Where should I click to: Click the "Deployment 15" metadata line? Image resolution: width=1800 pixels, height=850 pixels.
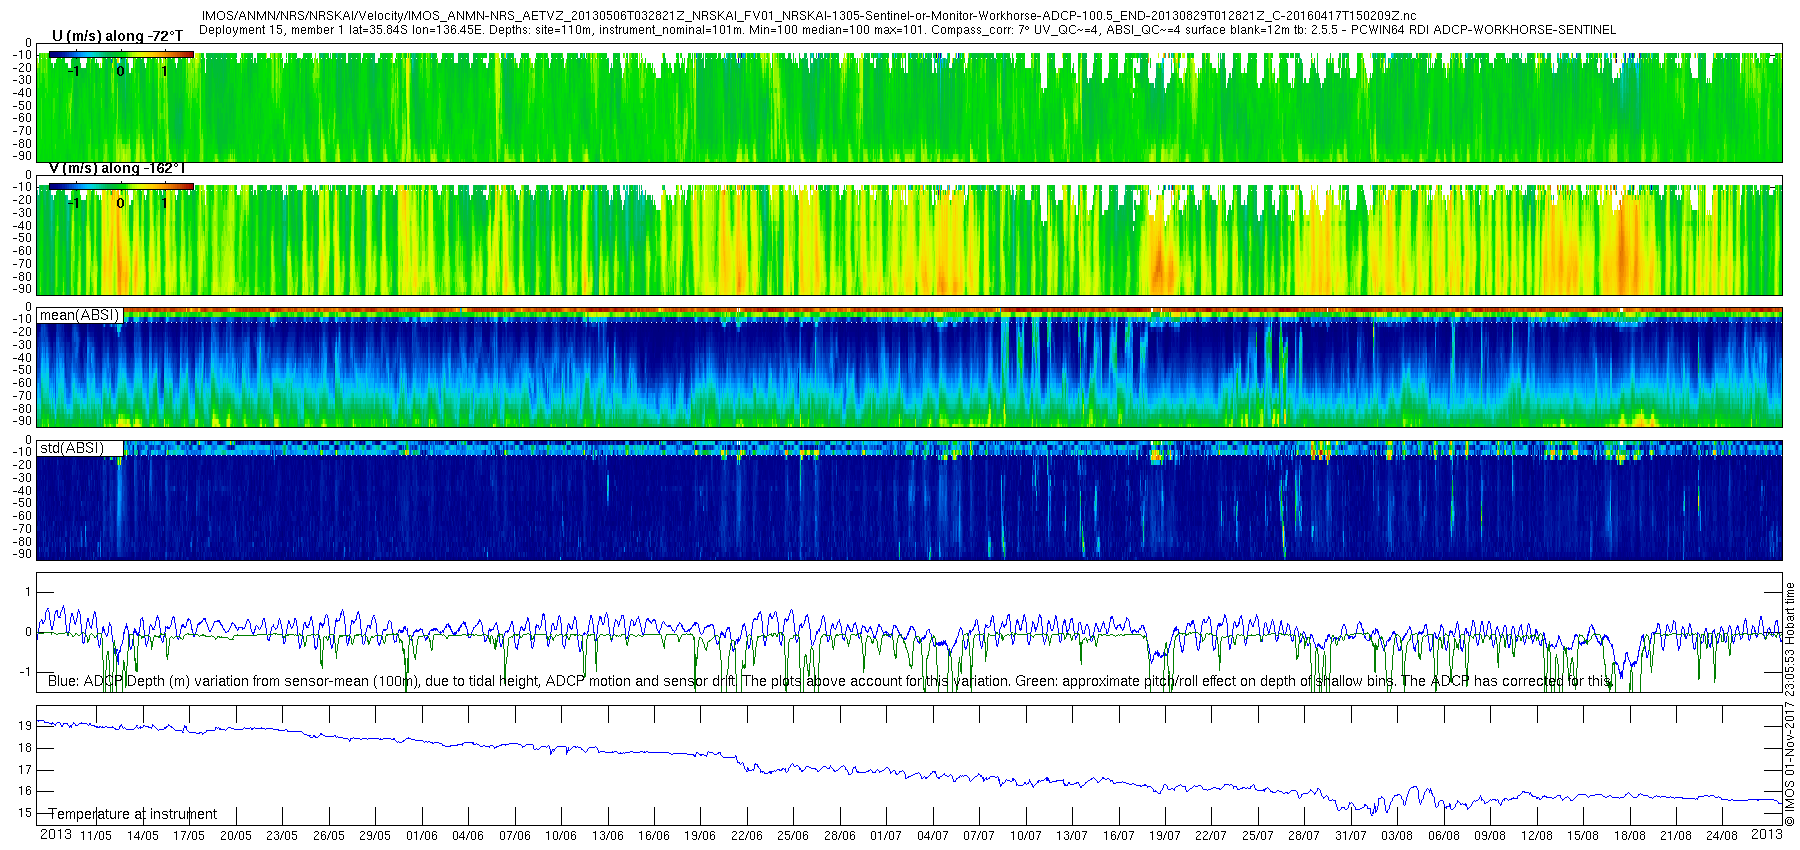coord(907,30)
